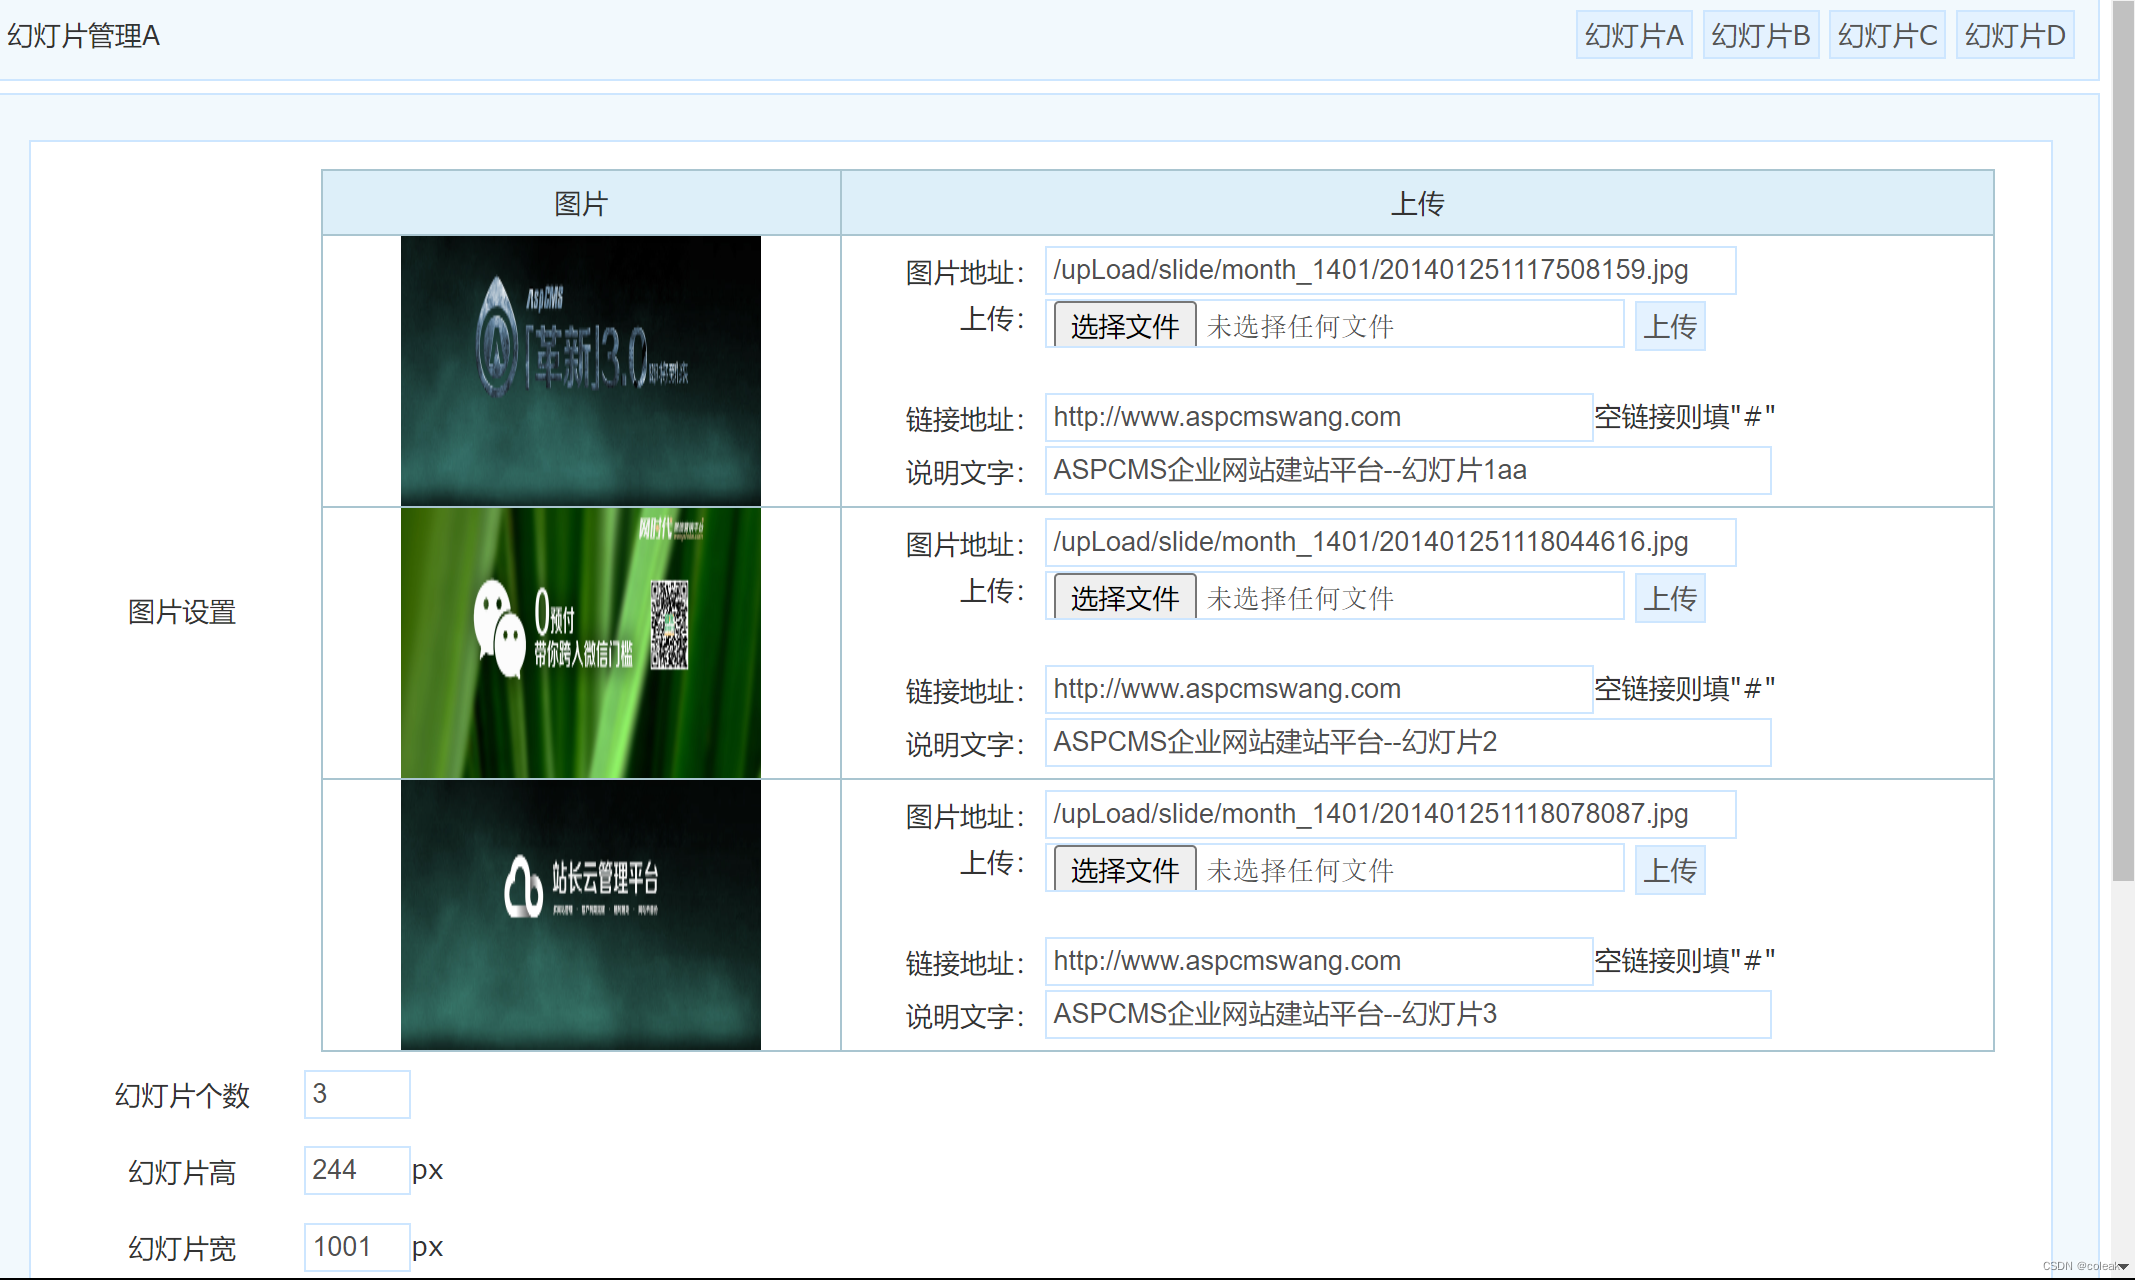Click the 革新3.0 slide thumbnail
The height and width of the screenshot is (1280, 2135).
(x=580, y=369)
